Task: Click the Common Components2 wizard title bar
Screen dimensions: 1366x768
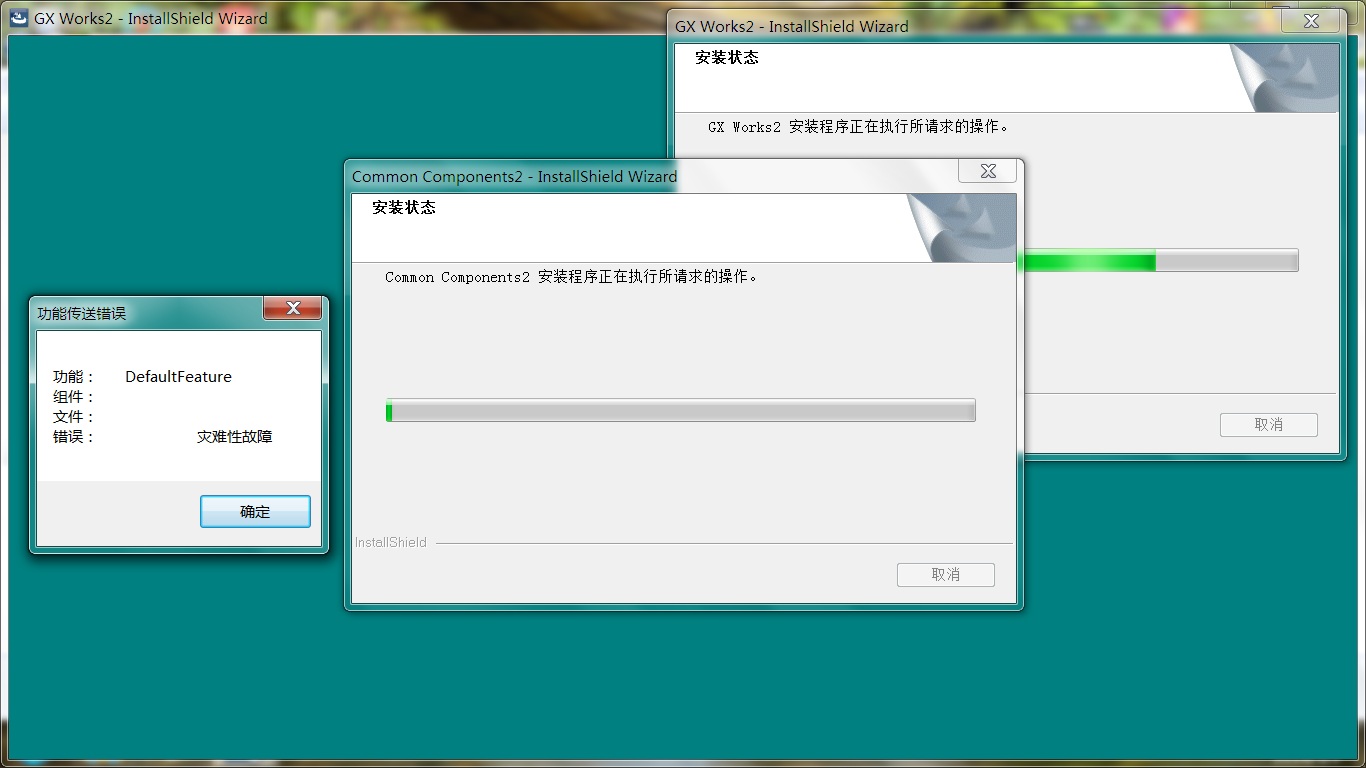Action: click(600, 176)
